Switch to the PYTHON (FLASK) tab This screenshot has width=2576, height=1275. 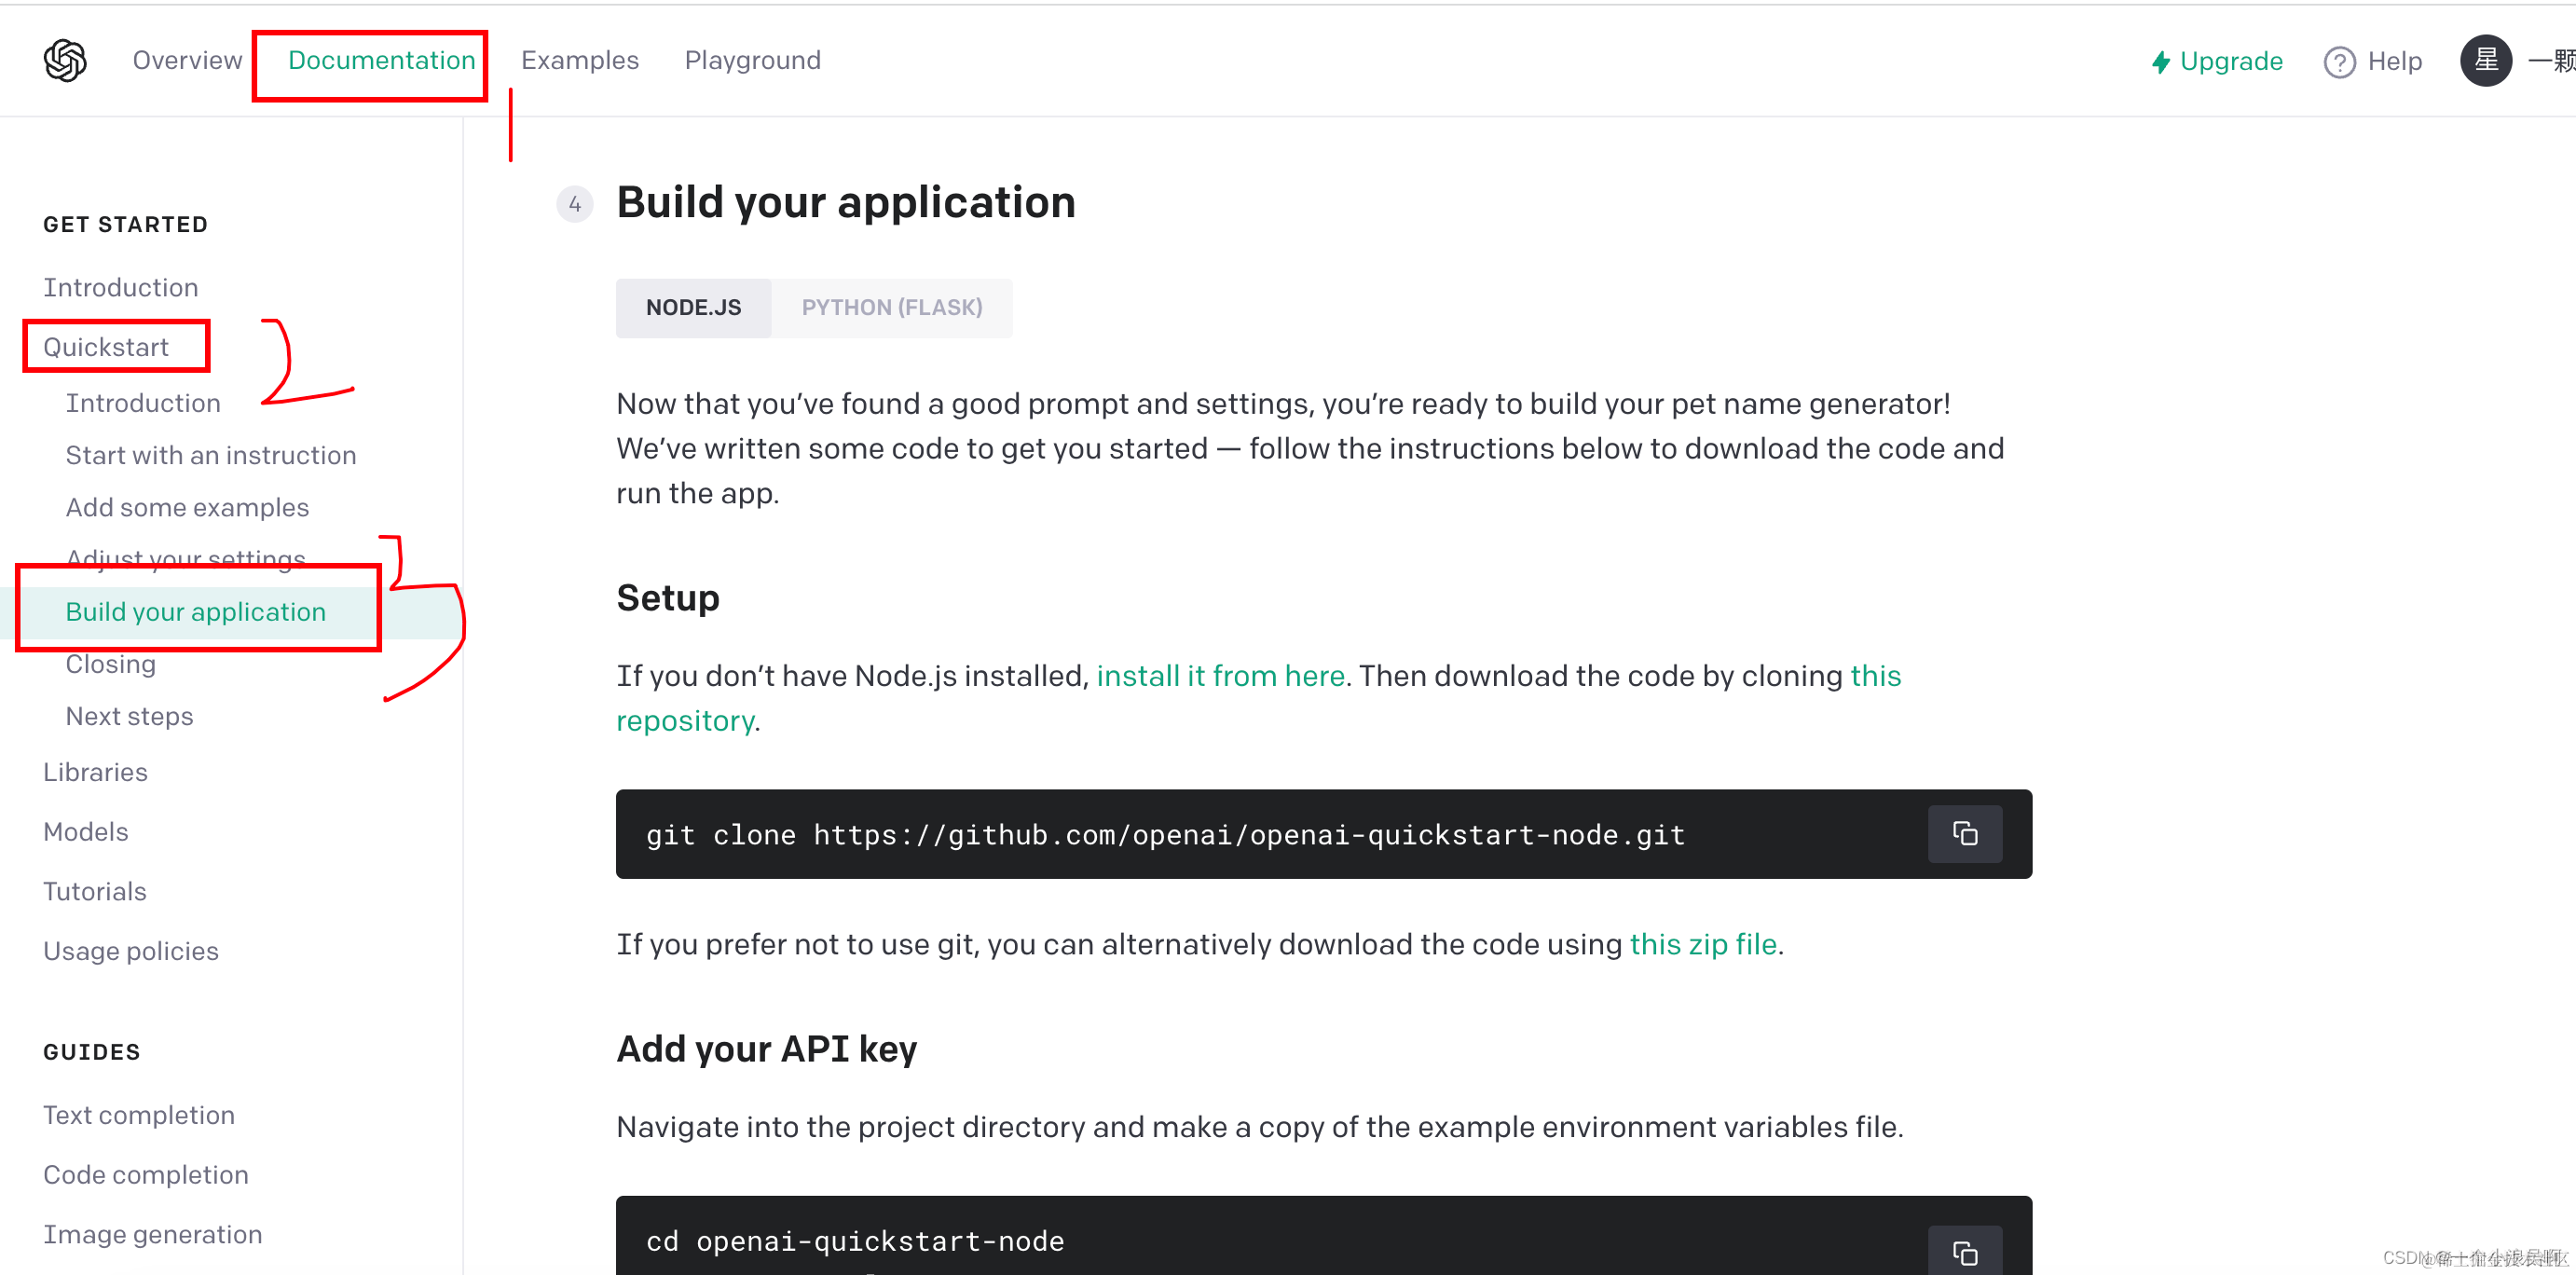[x=891, y=307]
